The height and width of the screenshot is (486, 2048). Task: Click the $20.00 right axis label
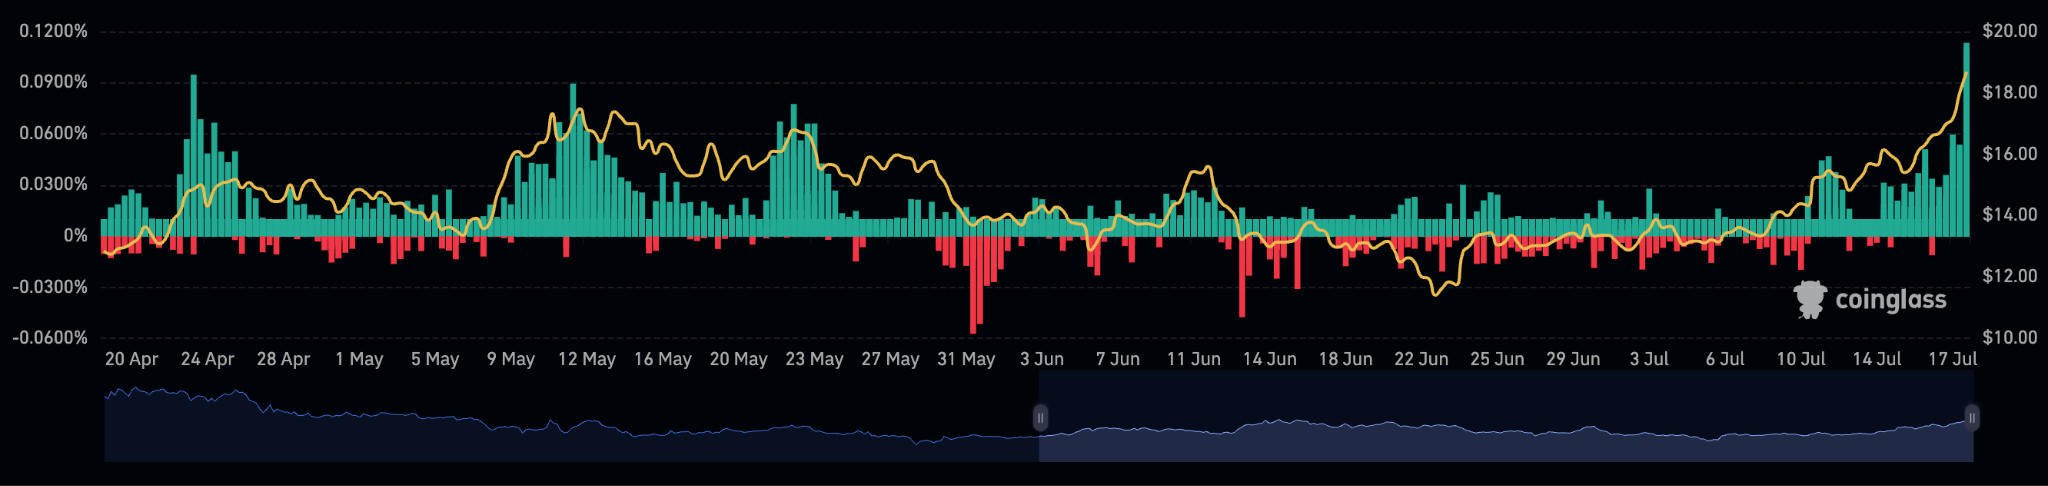2009,31
